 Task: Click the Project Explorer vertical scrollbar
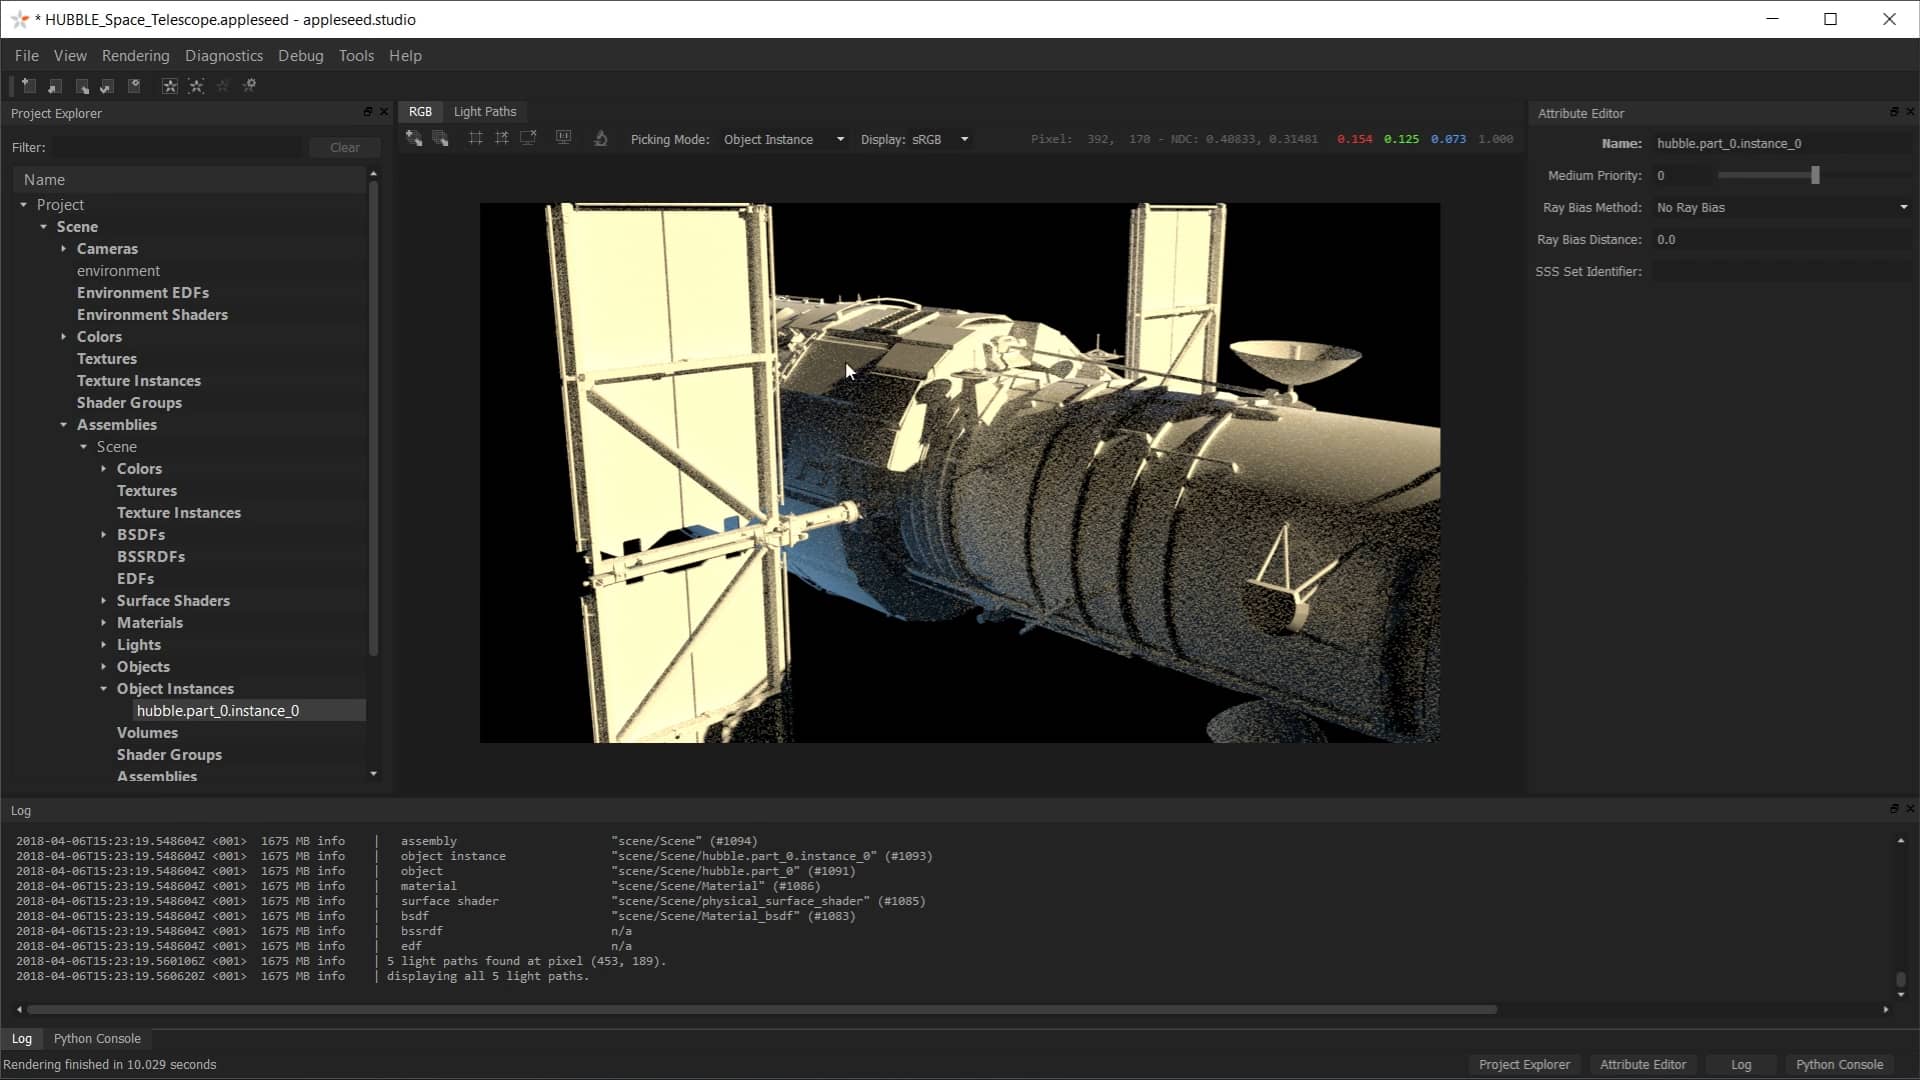(x=374, y=420)
